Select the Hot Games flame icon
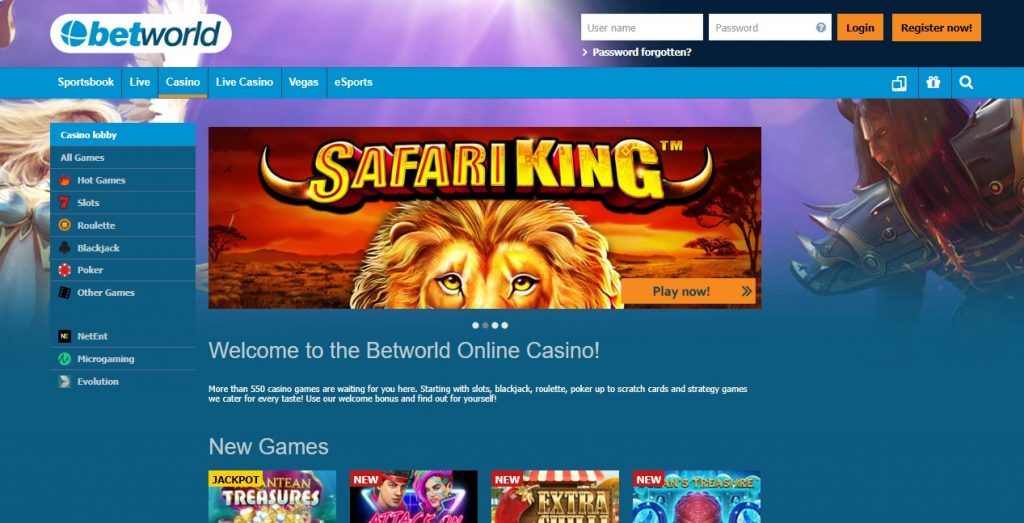Image resolution: width=1024 pixels, height=523 pixels. coord(65,180)
